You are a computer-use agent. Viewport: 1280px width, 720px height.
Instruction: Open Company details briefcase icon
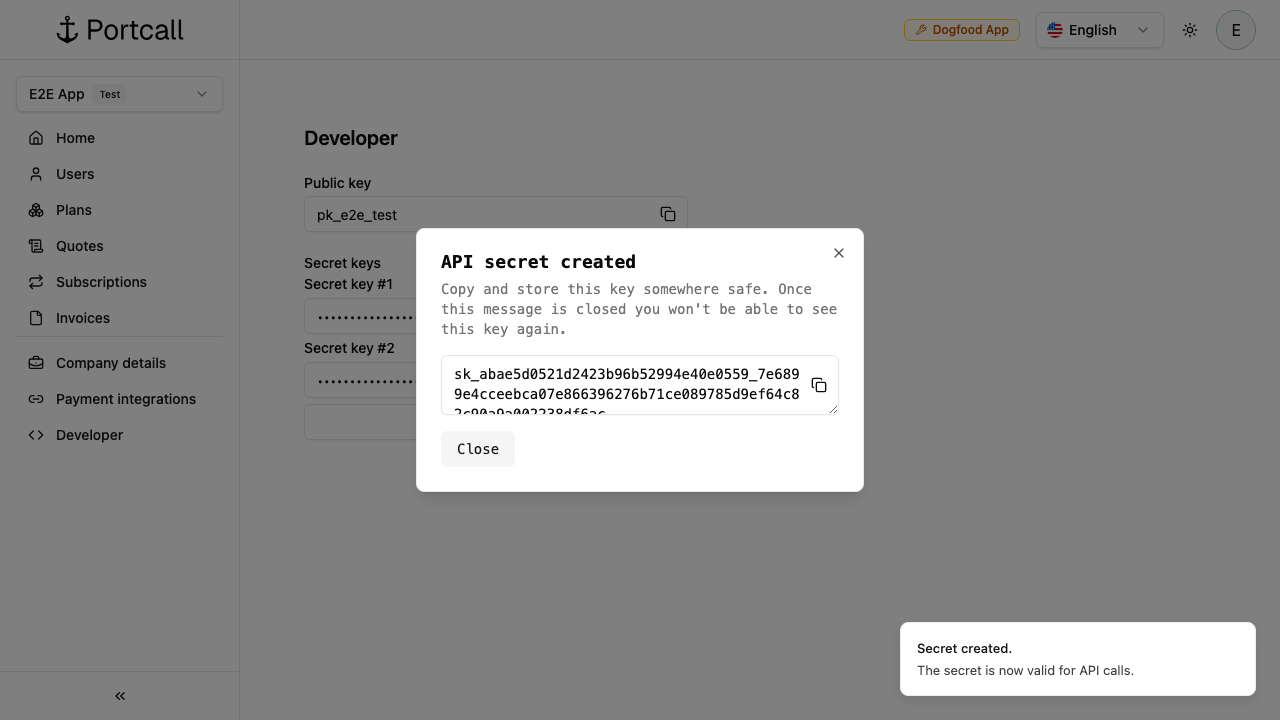coord(36,363)
